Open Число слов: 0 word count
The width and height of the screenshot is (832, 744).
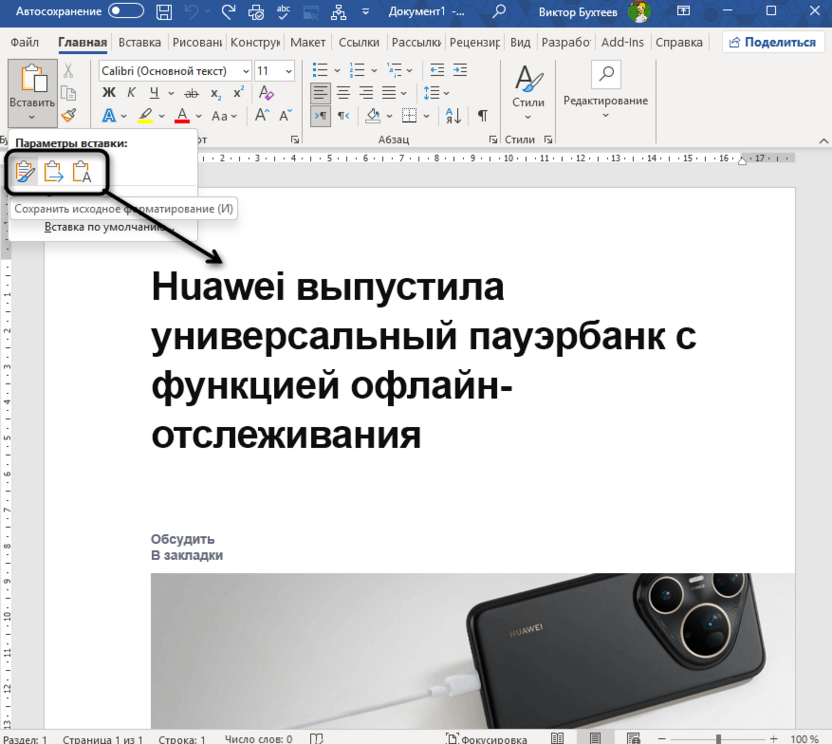tap(258, 739)
